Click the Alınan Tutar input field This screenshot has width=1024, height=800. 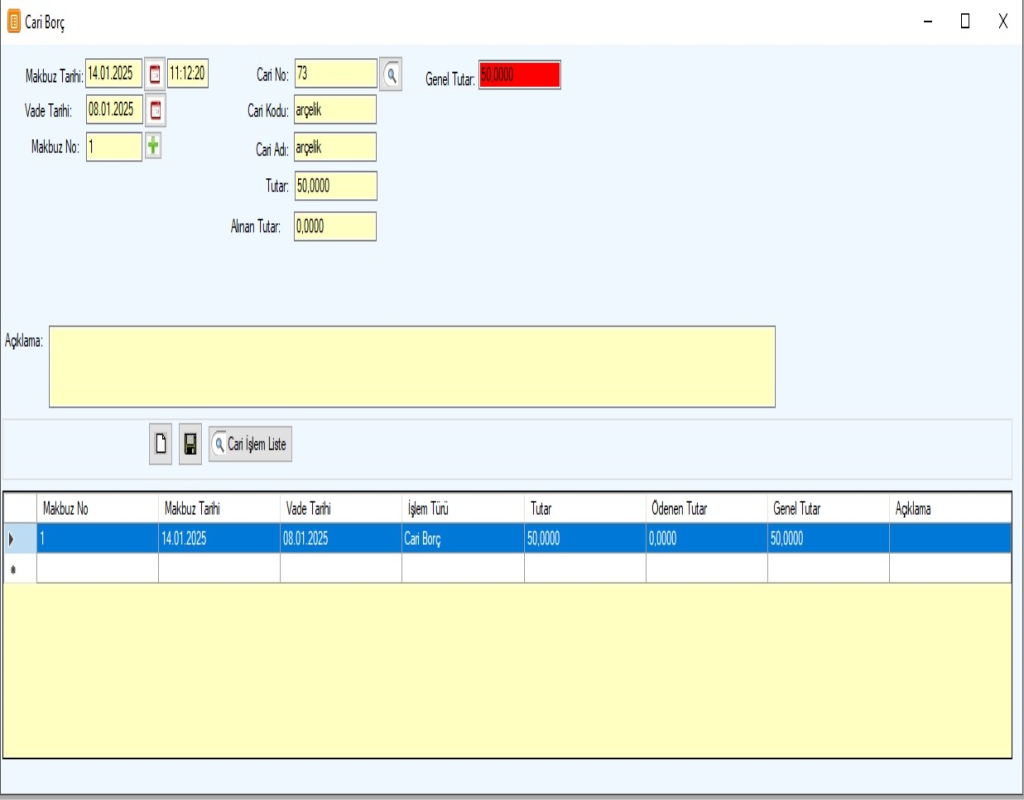pyautogui.click(x=335, y=227)
